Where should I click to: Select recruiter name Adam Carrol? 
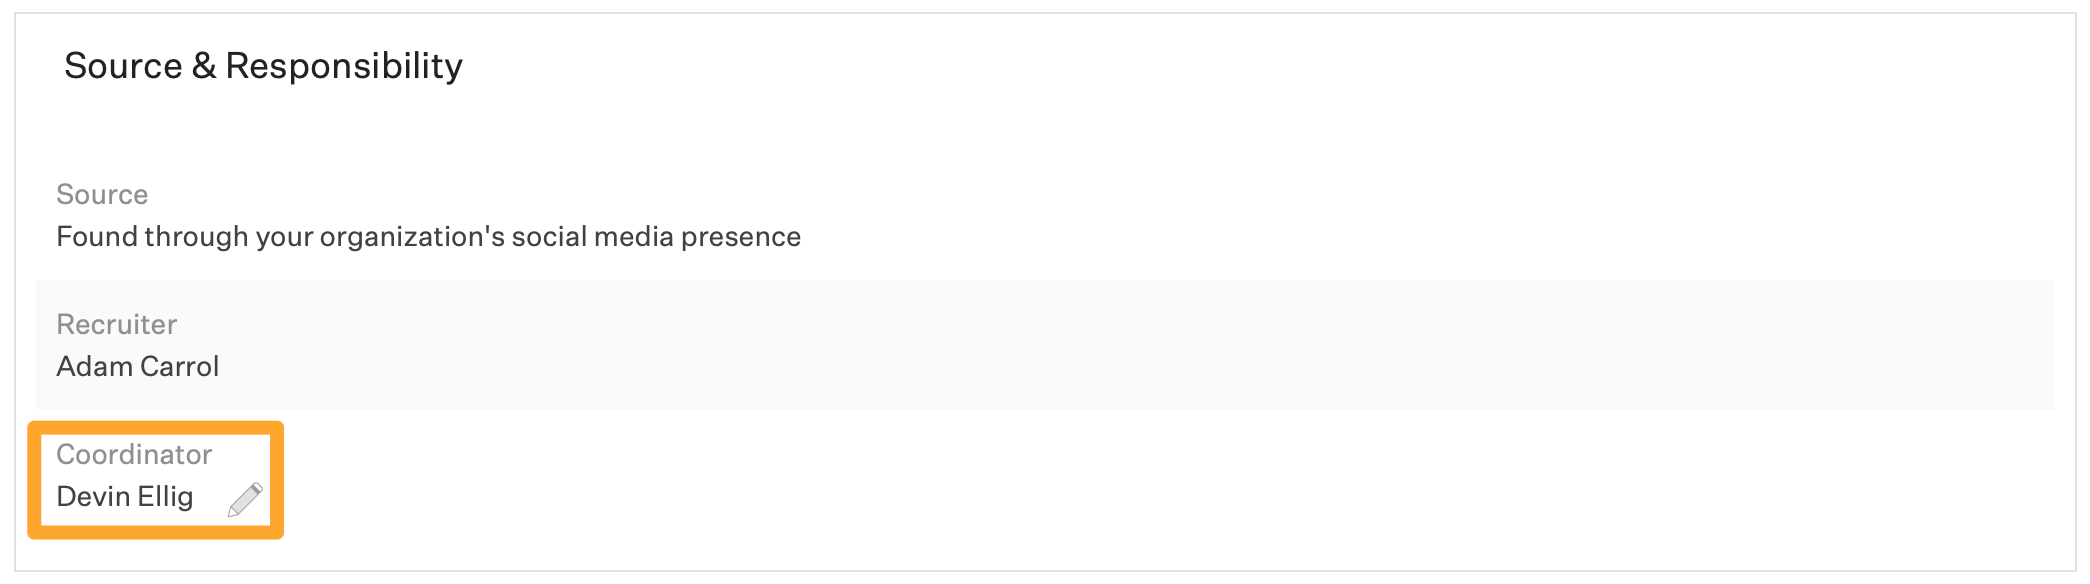pyautogui.click(x=138, y=366)
